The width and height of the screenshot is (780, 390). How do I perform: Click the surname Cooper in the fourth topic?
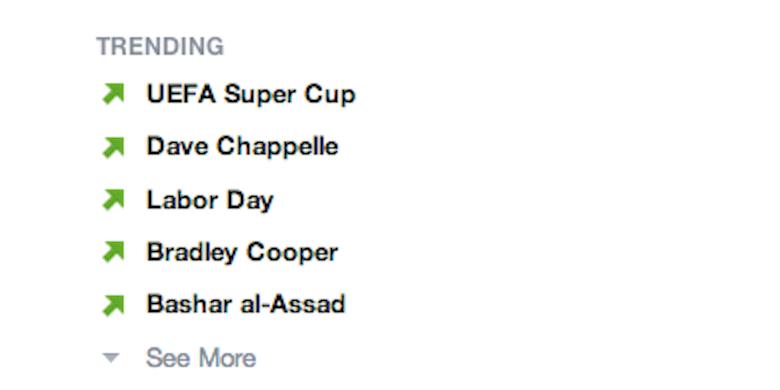[292, 253]
